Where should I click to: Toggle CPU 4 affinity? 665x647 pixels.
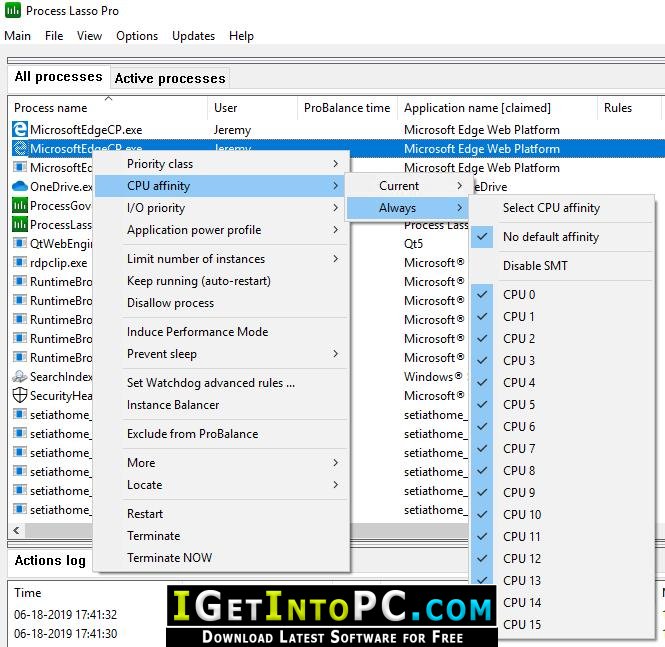pyautogui.click(x=562, y=383)
